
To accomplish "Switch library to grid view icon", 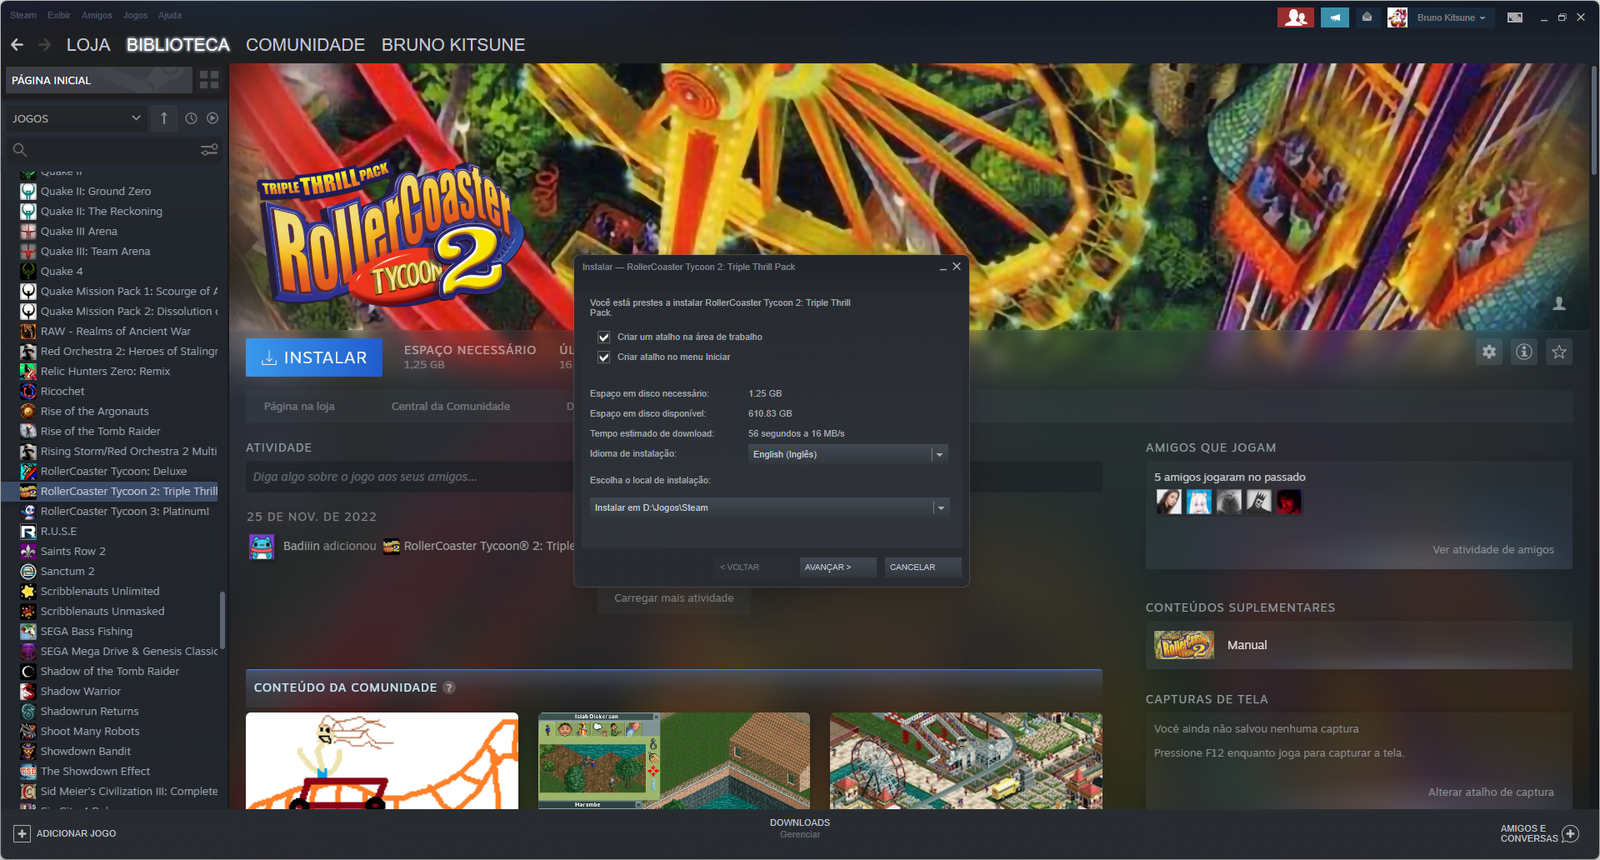I will [209, 80].
